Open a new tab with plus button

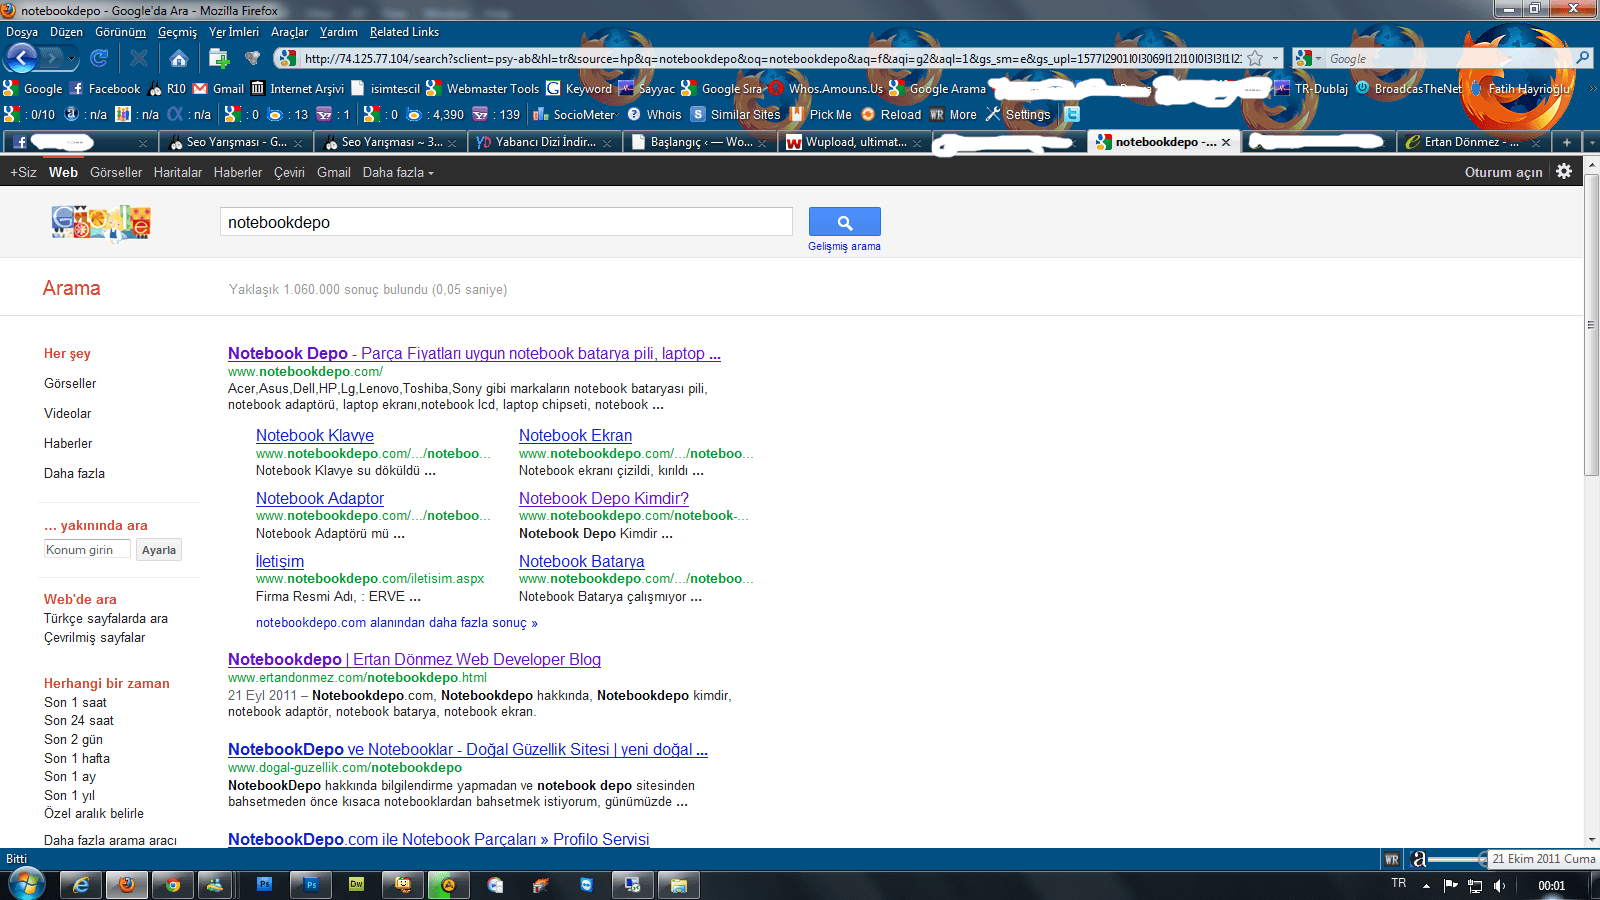point(1567,142)
